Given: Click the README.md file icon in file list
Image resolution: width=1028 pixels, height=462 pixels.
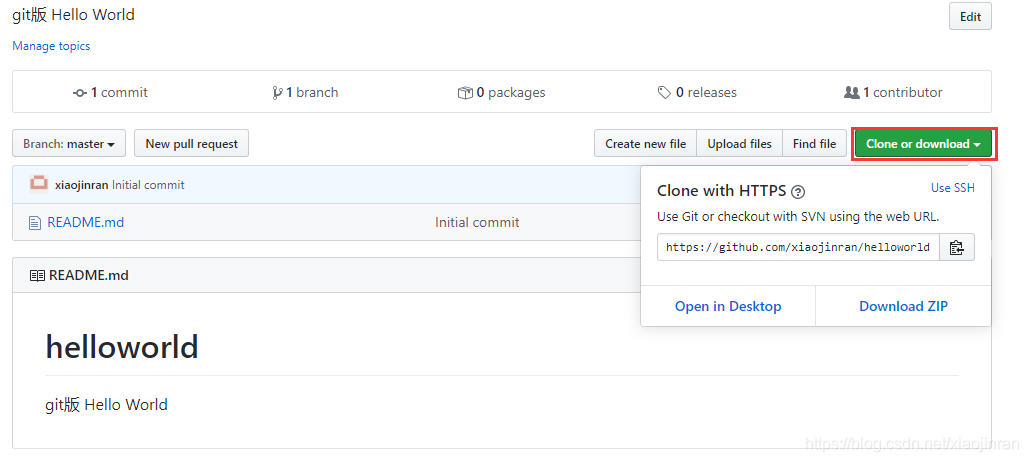Looking at the screenshot, I should point(35,223).
